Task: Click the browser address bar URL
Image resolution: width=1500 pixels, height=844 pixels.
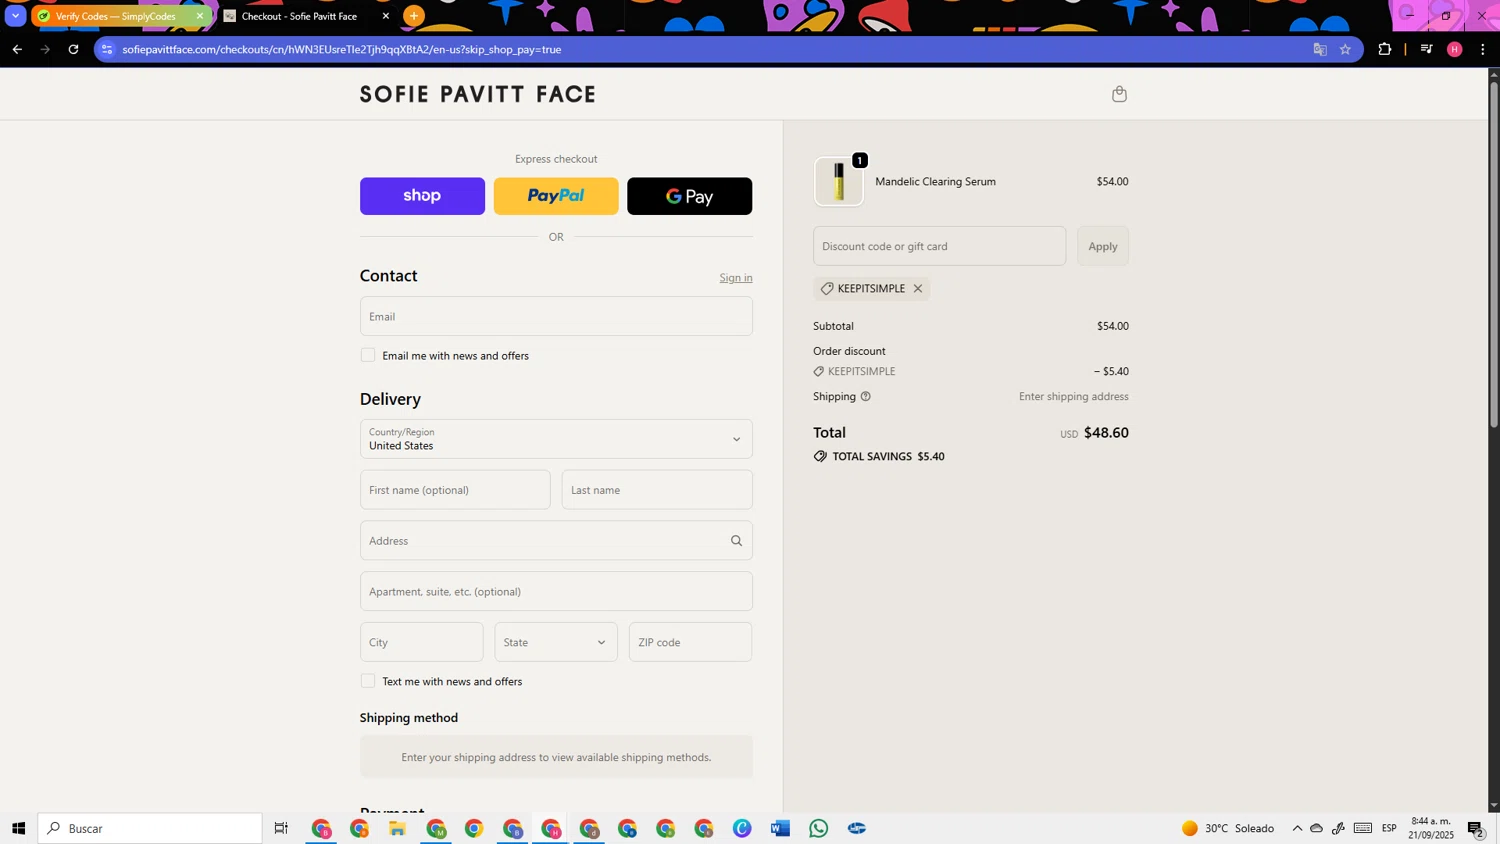Action: coord(342,49)
